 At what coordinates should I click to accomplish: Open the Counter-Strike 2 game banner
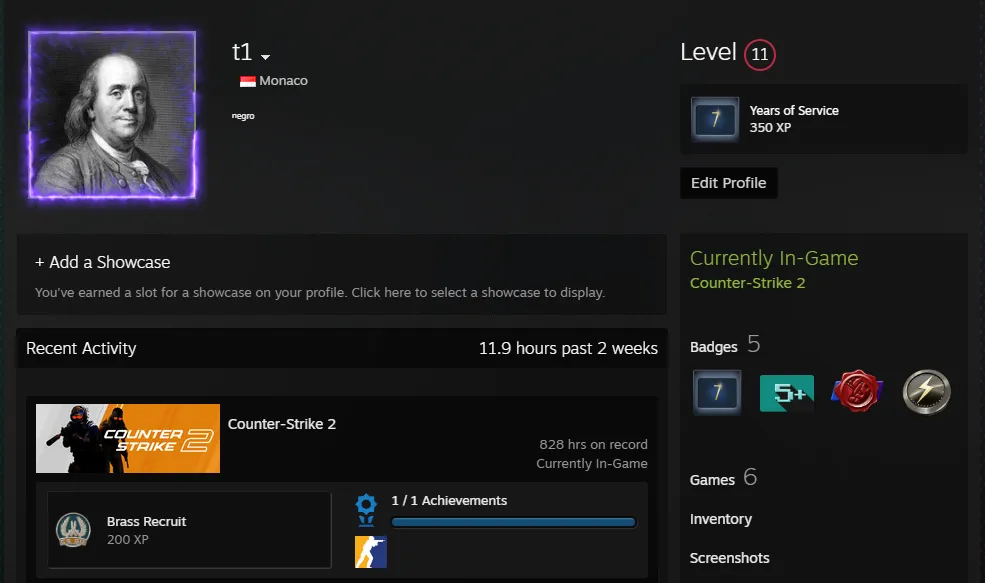(x=128, y=439)
